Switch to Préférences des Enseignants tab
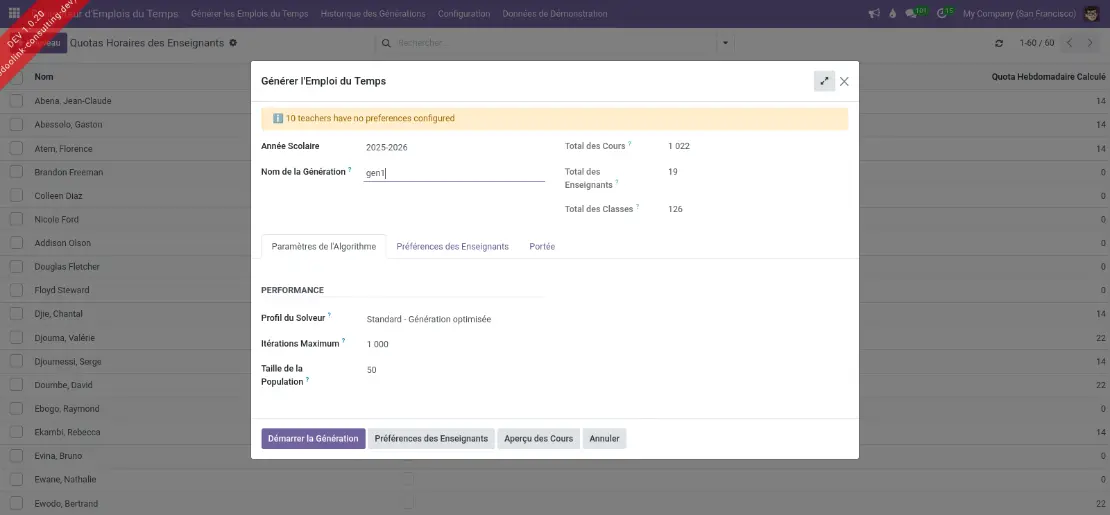The image size is (1110, 515). [x=452, y=246]
